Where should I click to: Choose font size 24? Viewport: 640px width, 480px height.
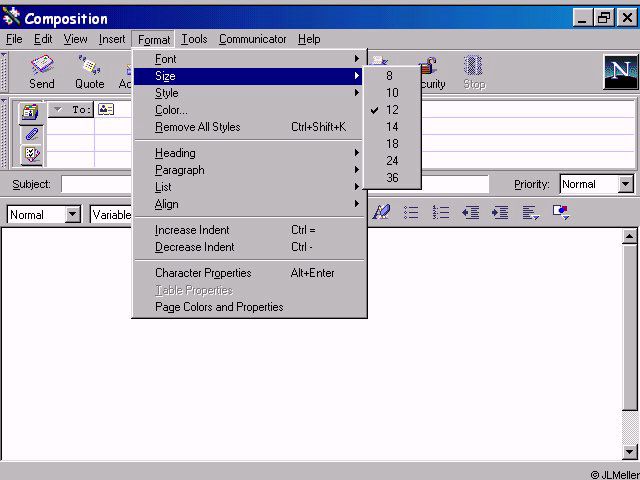coord(392,161)
